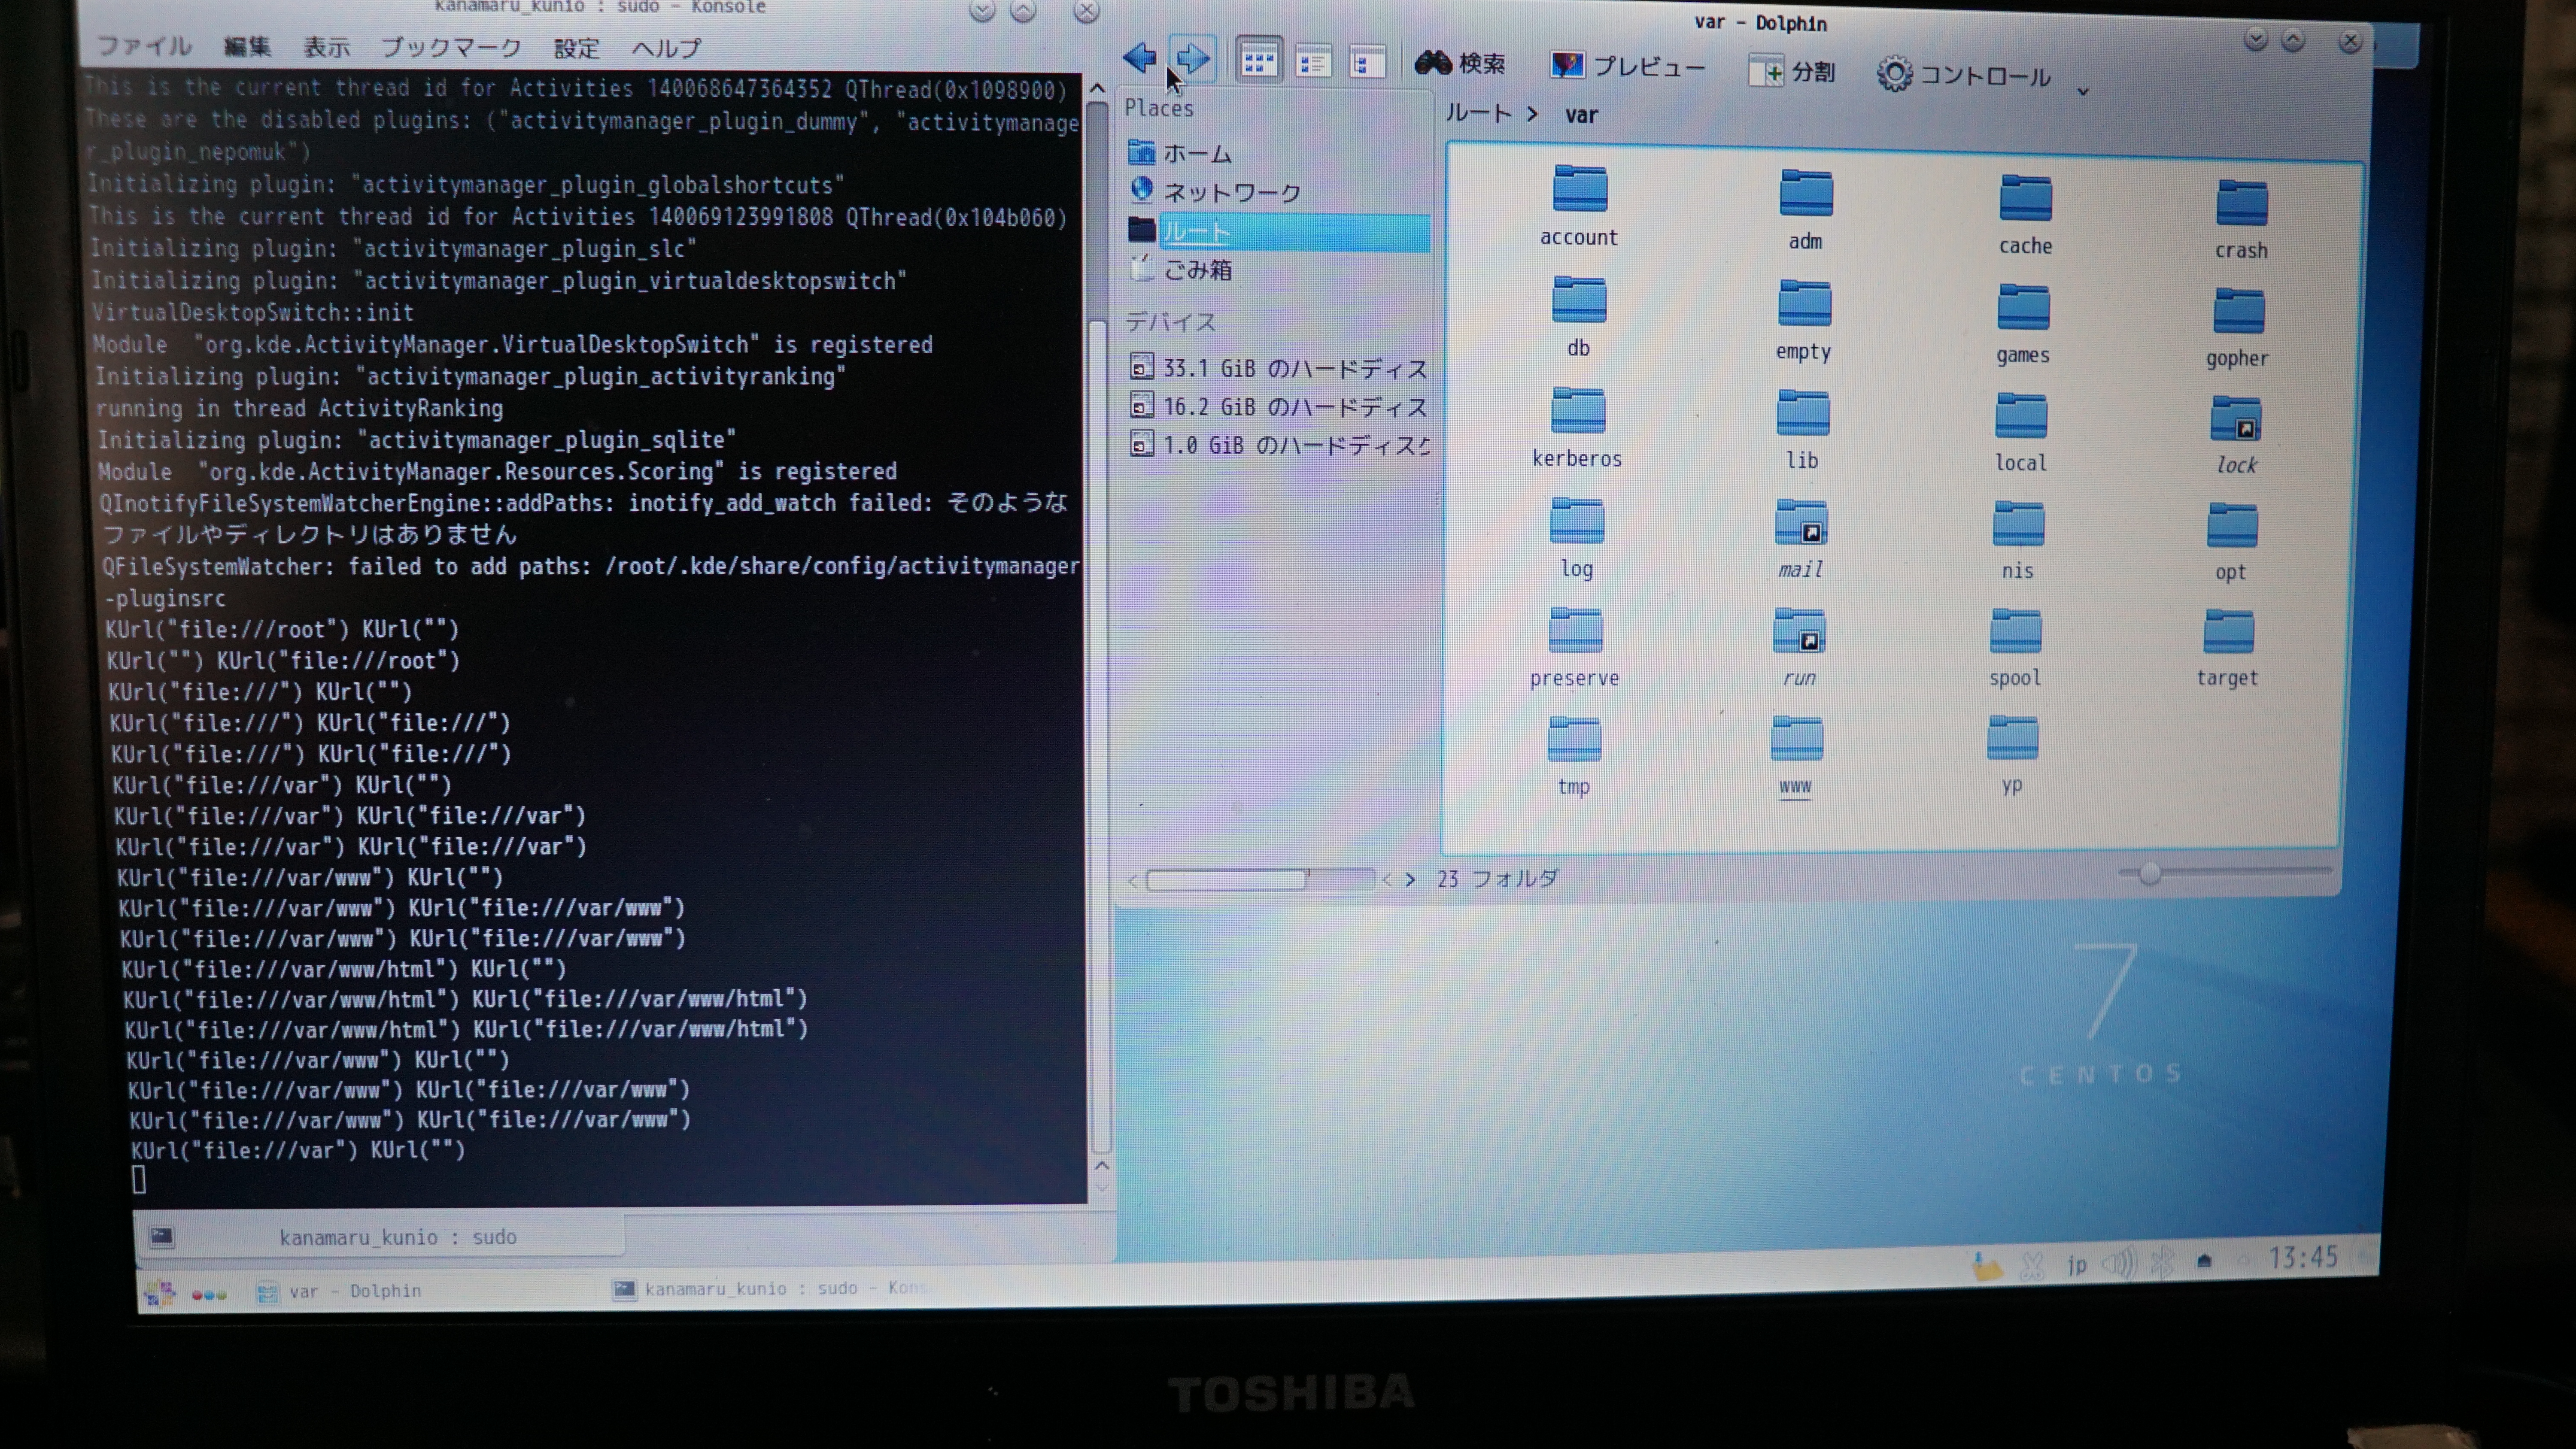
Task: Open the 検索 search tool
Action: pos(1460,63)
